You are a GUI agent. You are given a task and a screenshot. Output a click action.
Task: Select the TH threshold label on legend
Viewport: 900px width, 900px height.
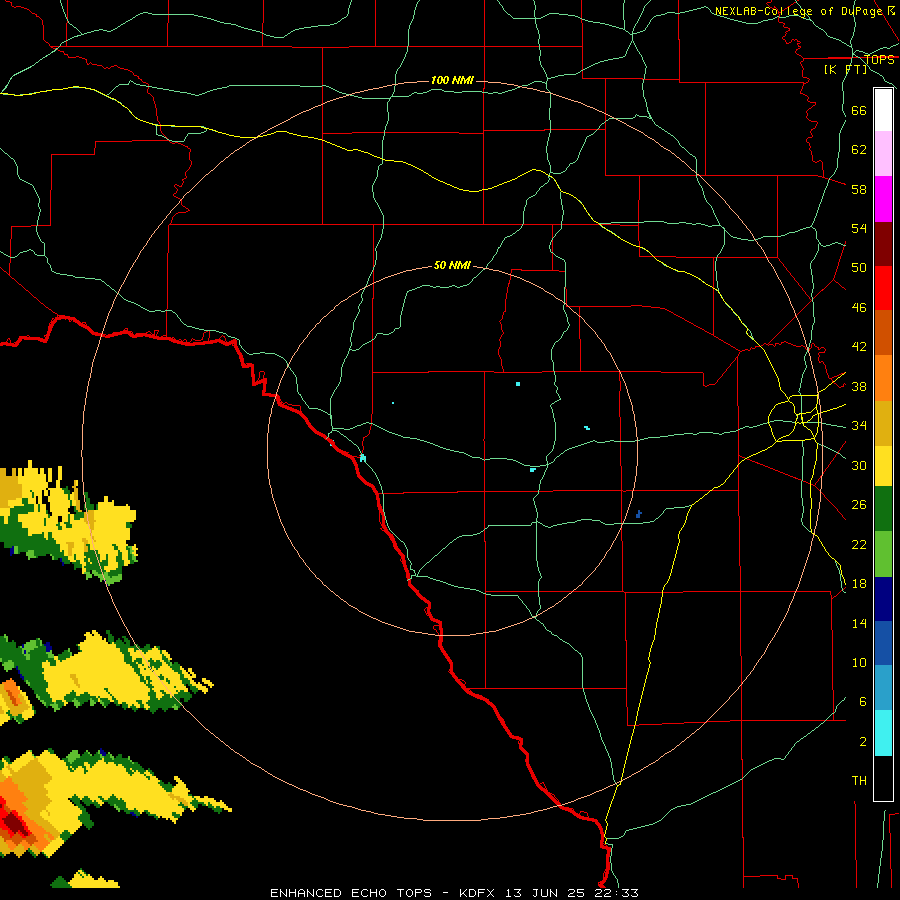coord(859,781)
